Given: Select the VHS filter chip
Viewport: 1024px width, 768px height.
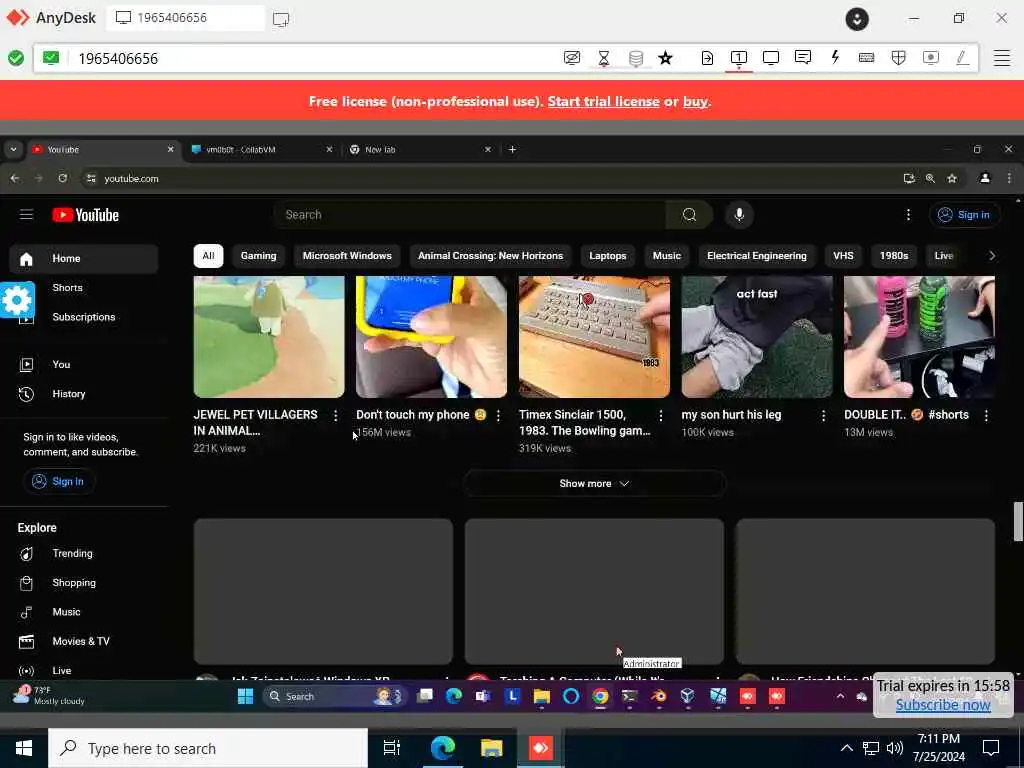Looking at the screenshot, I should pos(843,256).
